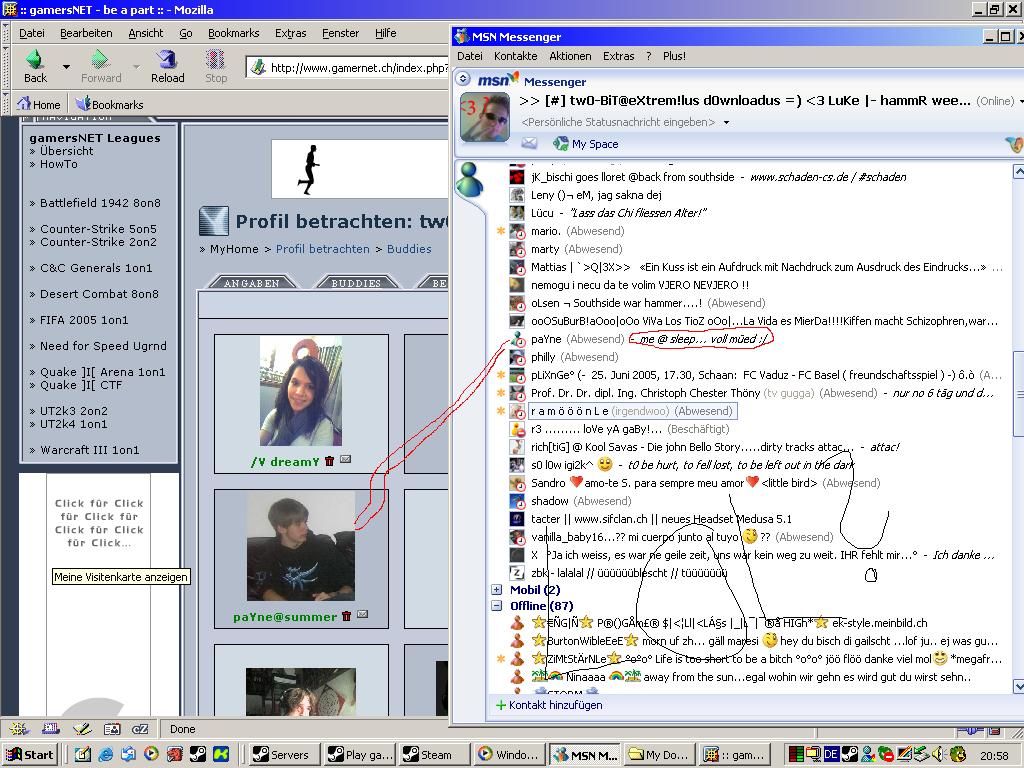This screenshot has height=768, width=1024.
Task: Click the Mozilla component bar Composer icon
Action: [x=82, y=729]
